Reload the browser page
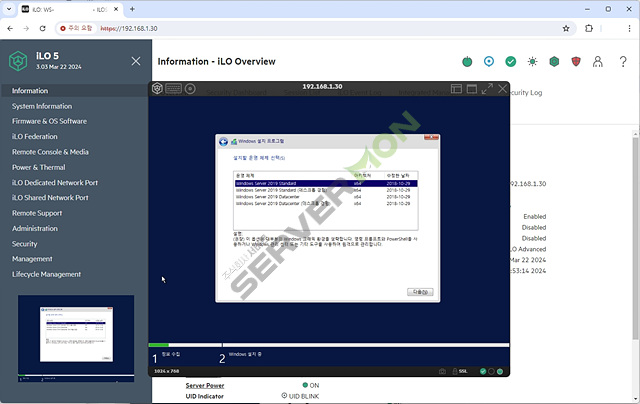The width and height of the screenshot is (640, 404). pos(42,28)
